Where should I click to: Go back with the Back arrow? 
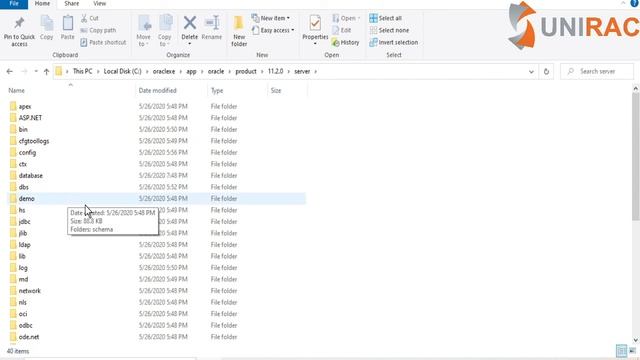click(x=9, y=71)
